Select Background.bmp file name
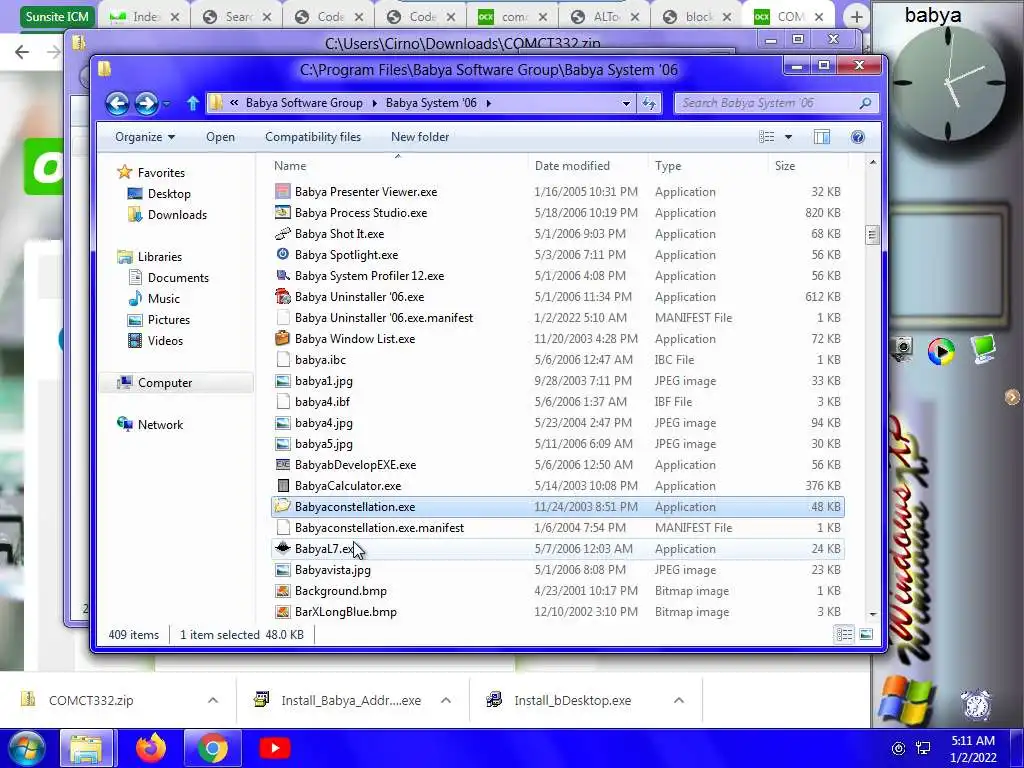 tap(341, 590)
